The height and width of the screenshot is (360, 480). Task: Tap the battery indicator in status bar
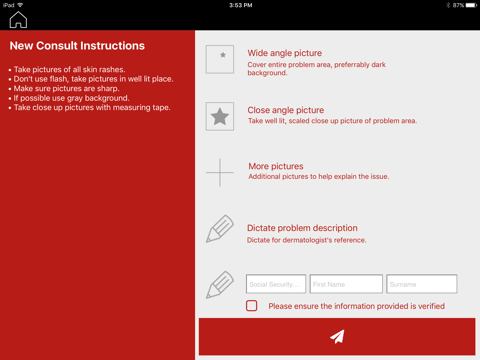[472, 5]
